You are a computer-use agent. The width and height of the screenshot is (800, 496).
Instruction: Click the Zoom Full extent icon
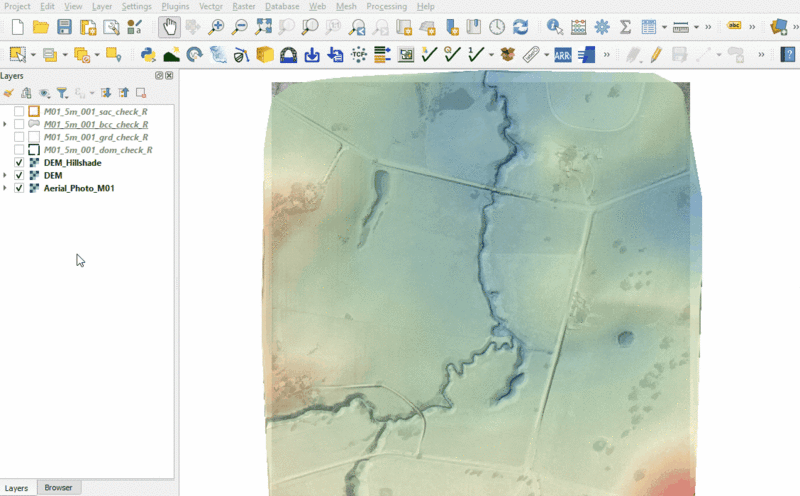[263, 27]
